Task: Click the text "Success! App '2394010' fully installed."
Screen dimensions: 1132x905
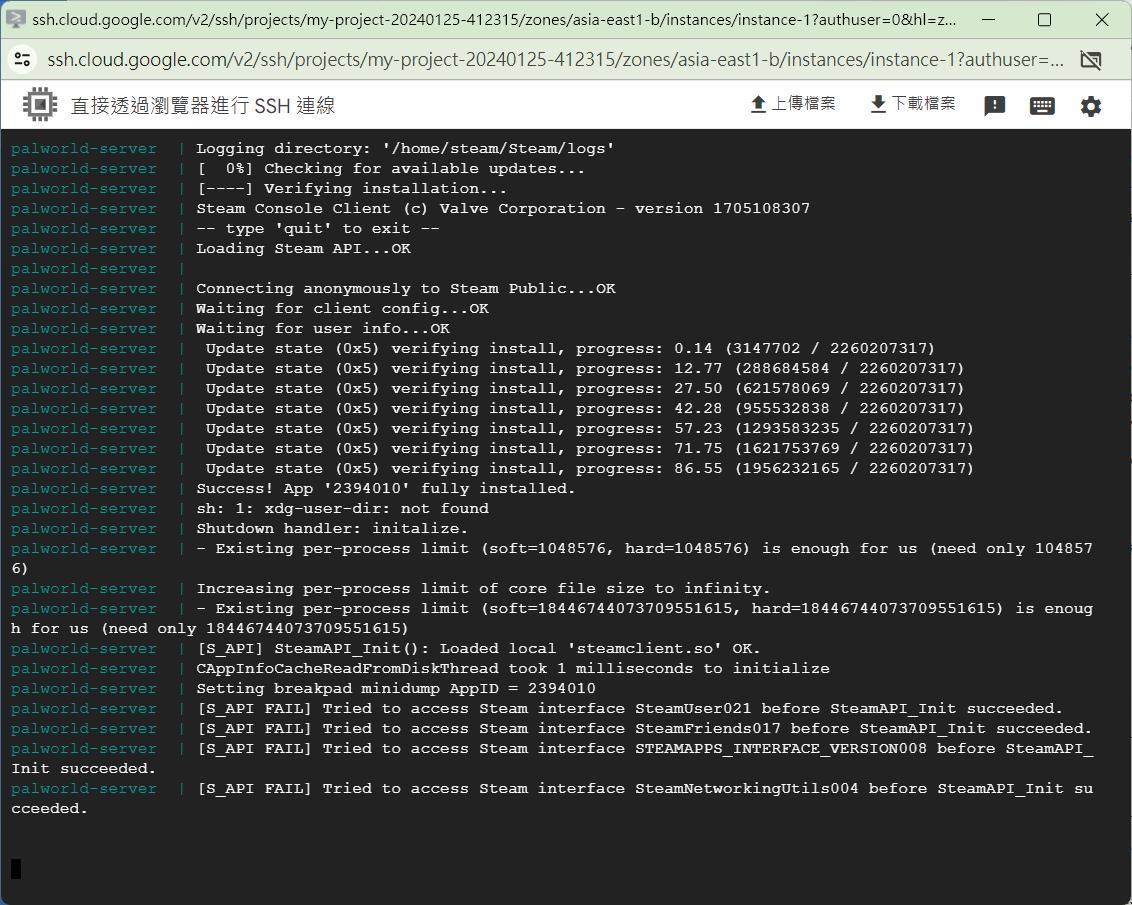Action: coord(386,489)
